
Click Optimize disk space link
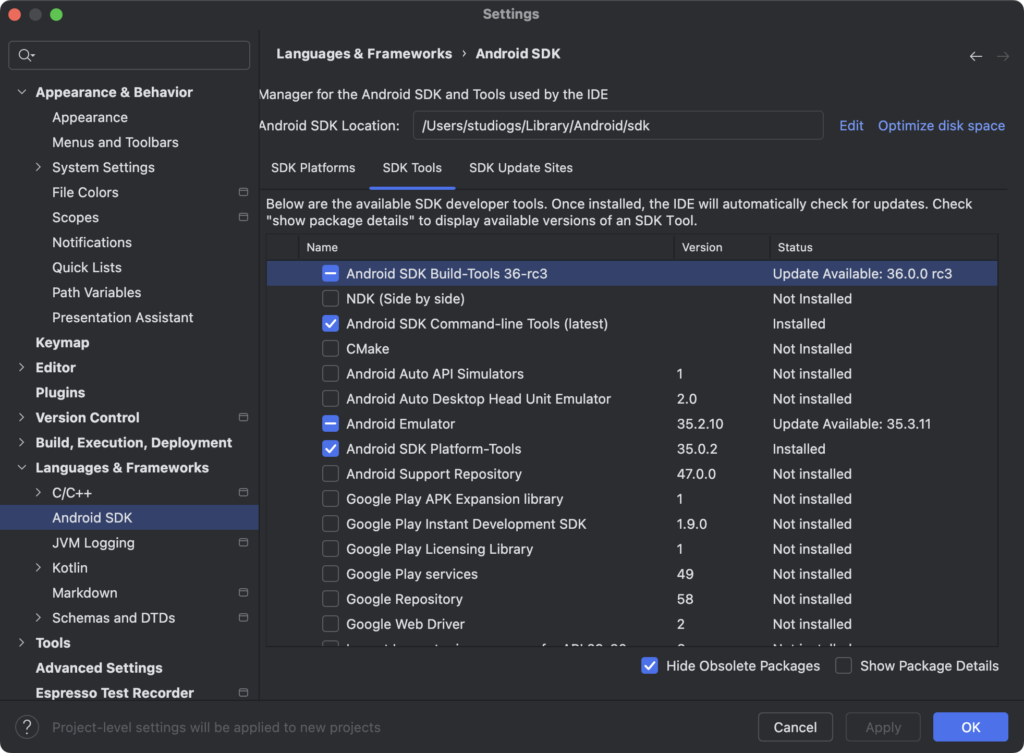tap(941, 125)
